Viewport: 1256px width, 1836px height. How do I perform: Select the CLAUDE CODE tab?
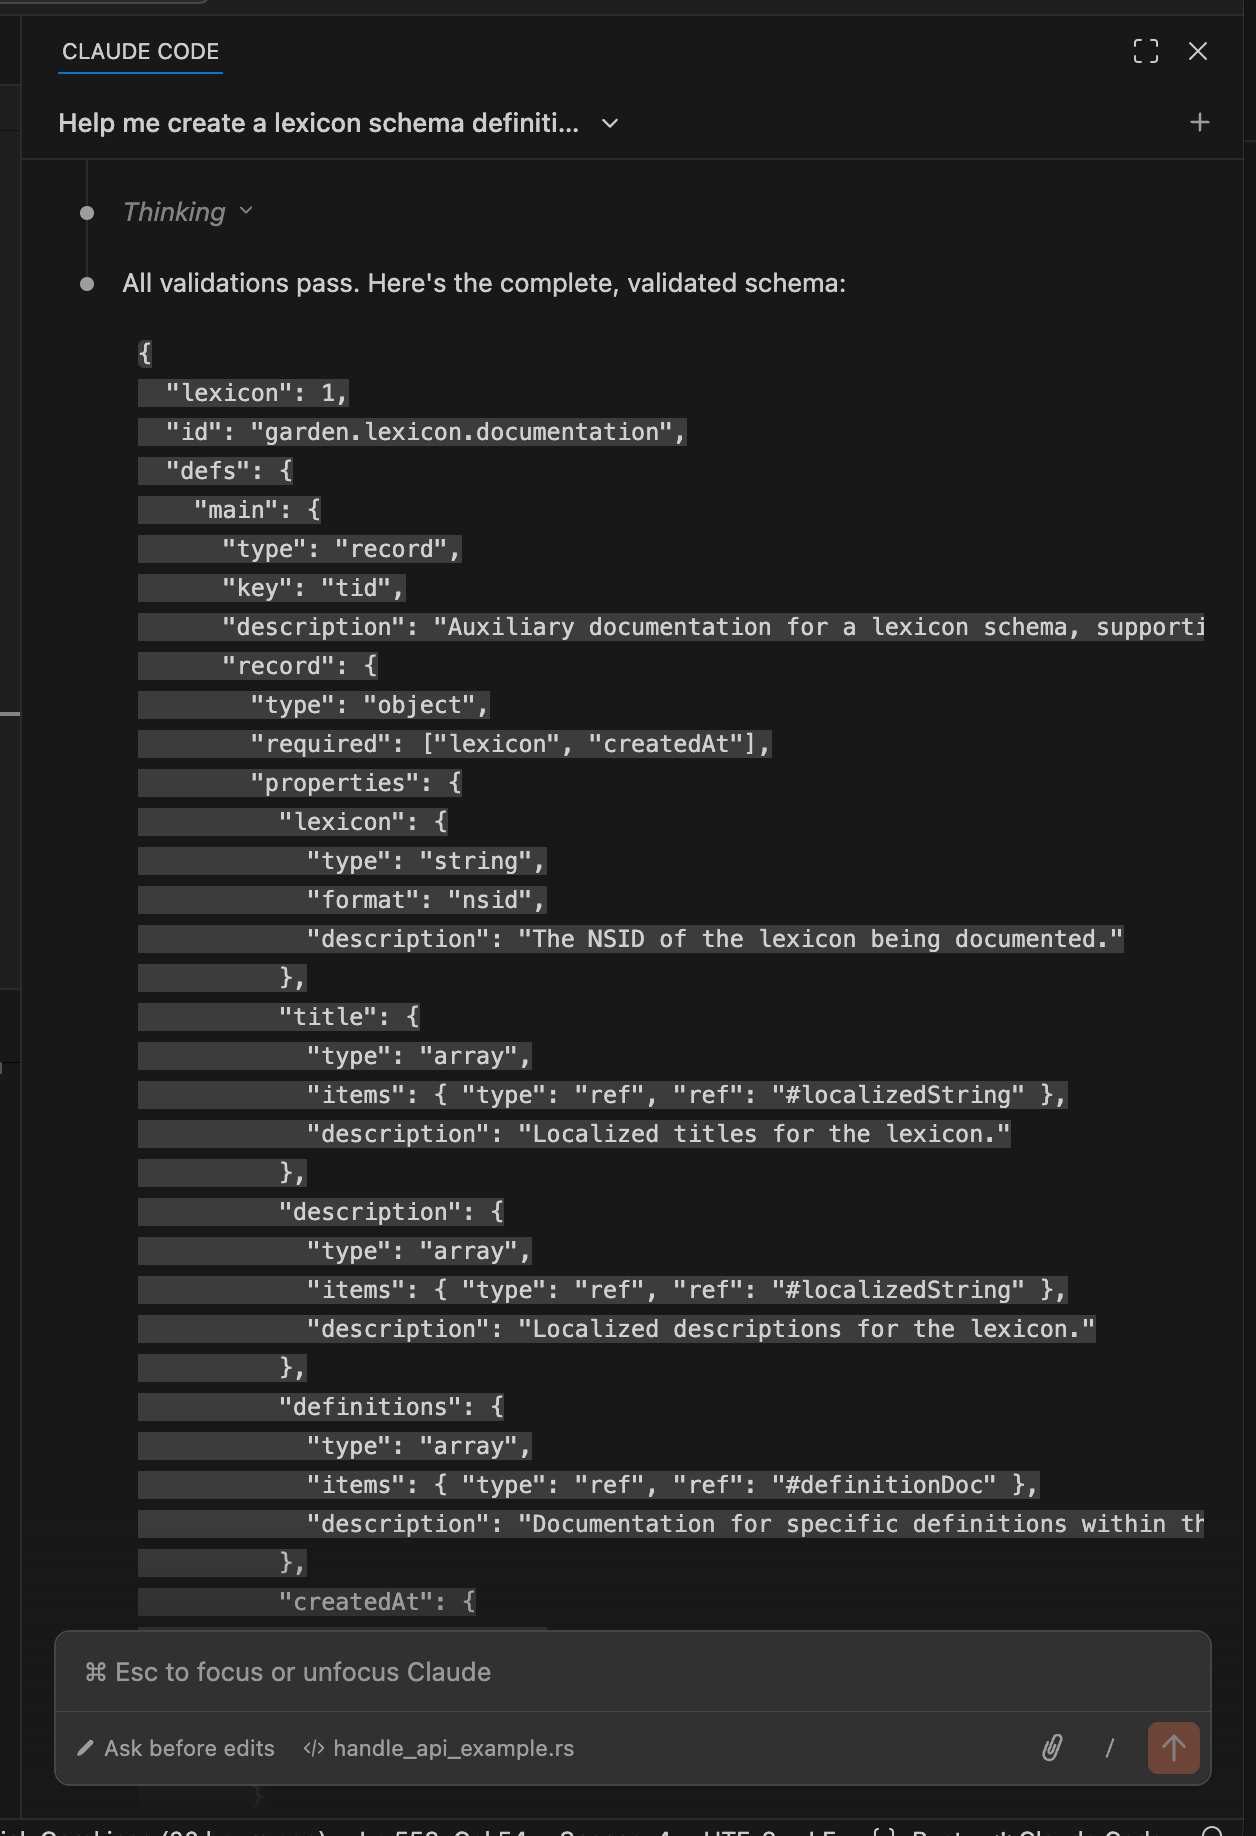tap(140, 52)
